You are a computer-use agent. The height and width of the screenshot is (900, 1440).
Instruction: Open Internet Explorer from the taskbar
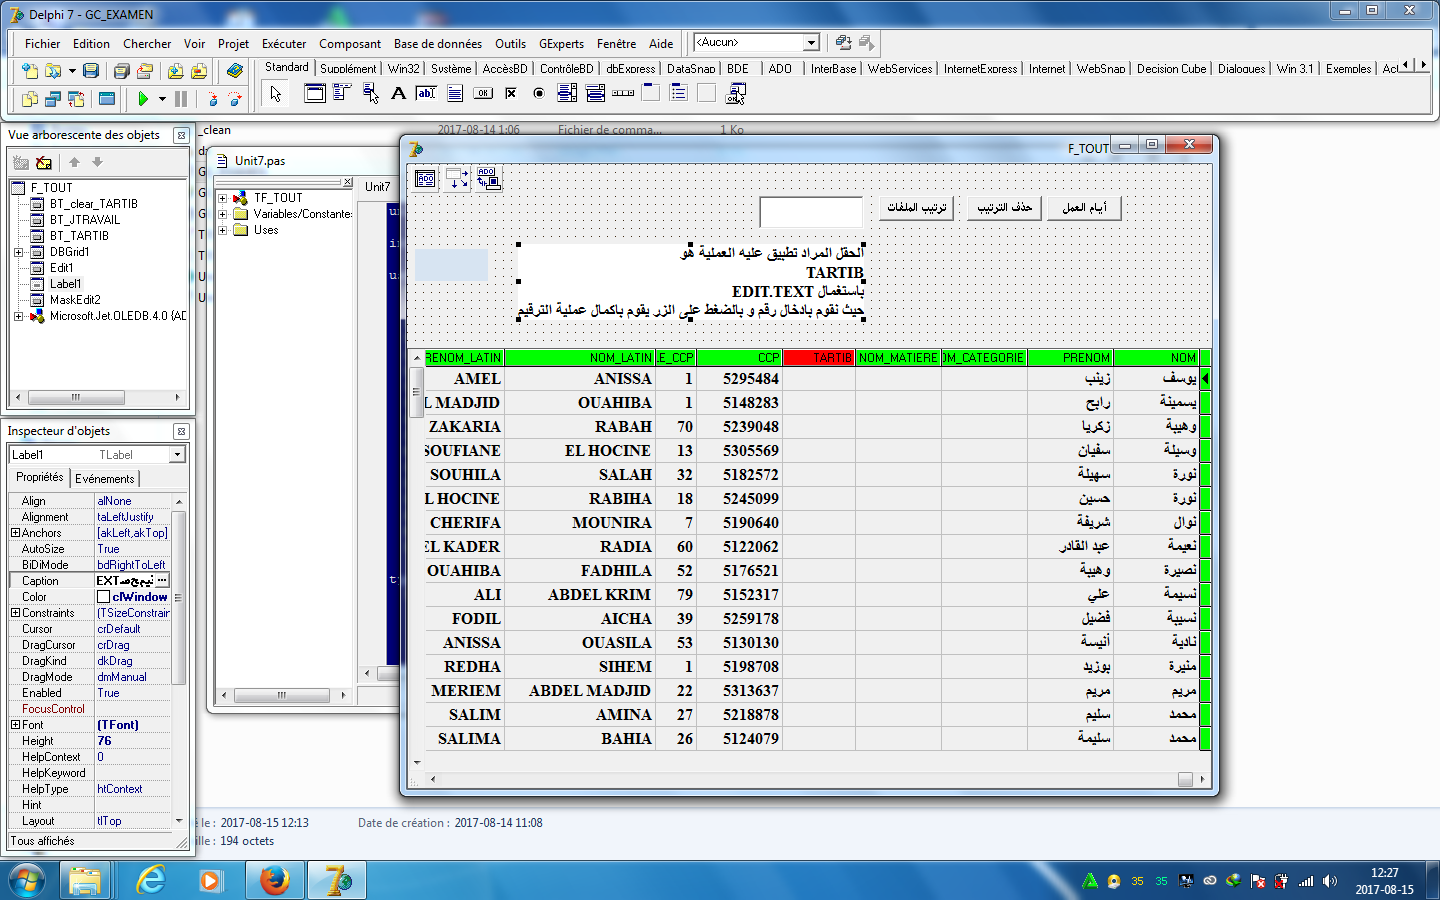point(151,881)
